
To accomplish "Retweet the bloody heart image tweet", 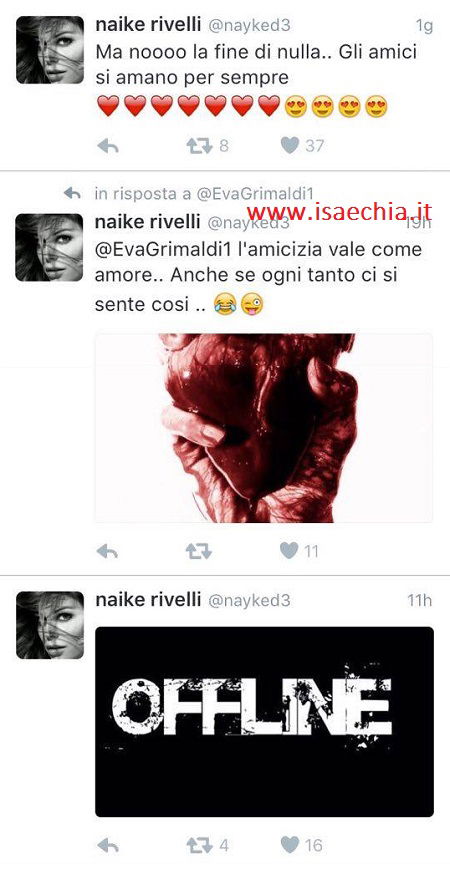I will click(x=199, y=551).
